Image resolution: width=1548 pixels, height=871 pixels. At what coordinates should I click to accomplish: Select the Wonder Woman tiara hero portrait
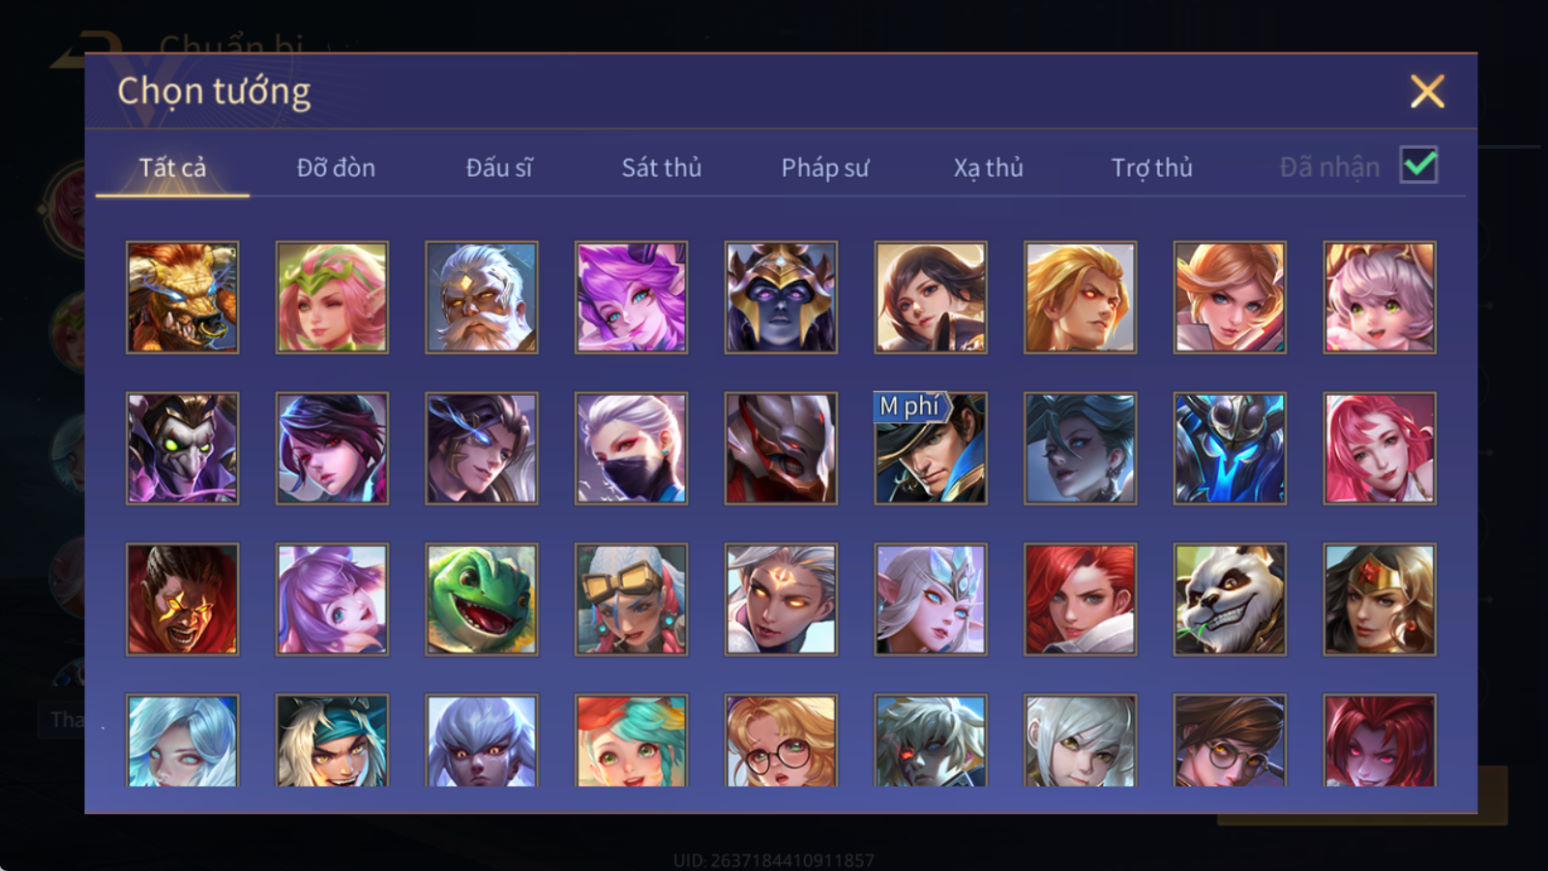click(x=1379, y=599)
